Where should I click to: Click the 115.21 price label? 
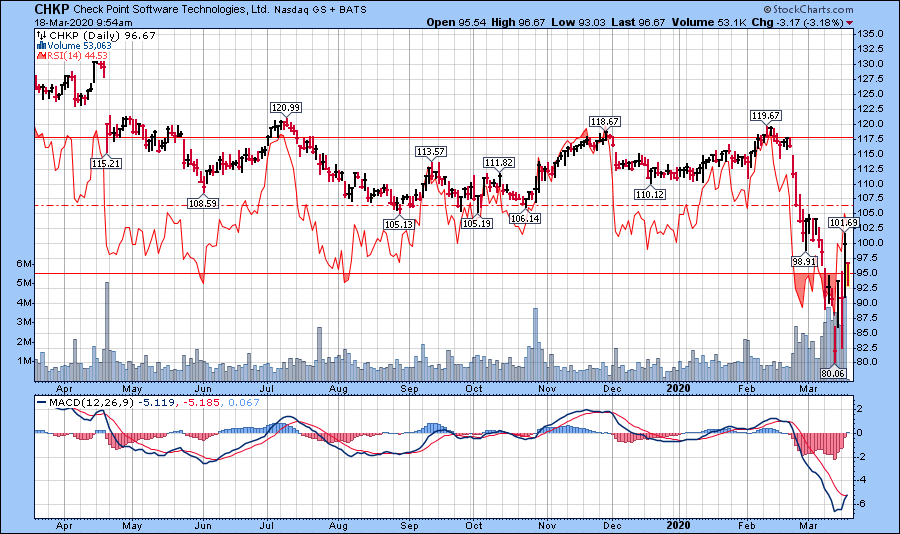(x=106, y=162)
